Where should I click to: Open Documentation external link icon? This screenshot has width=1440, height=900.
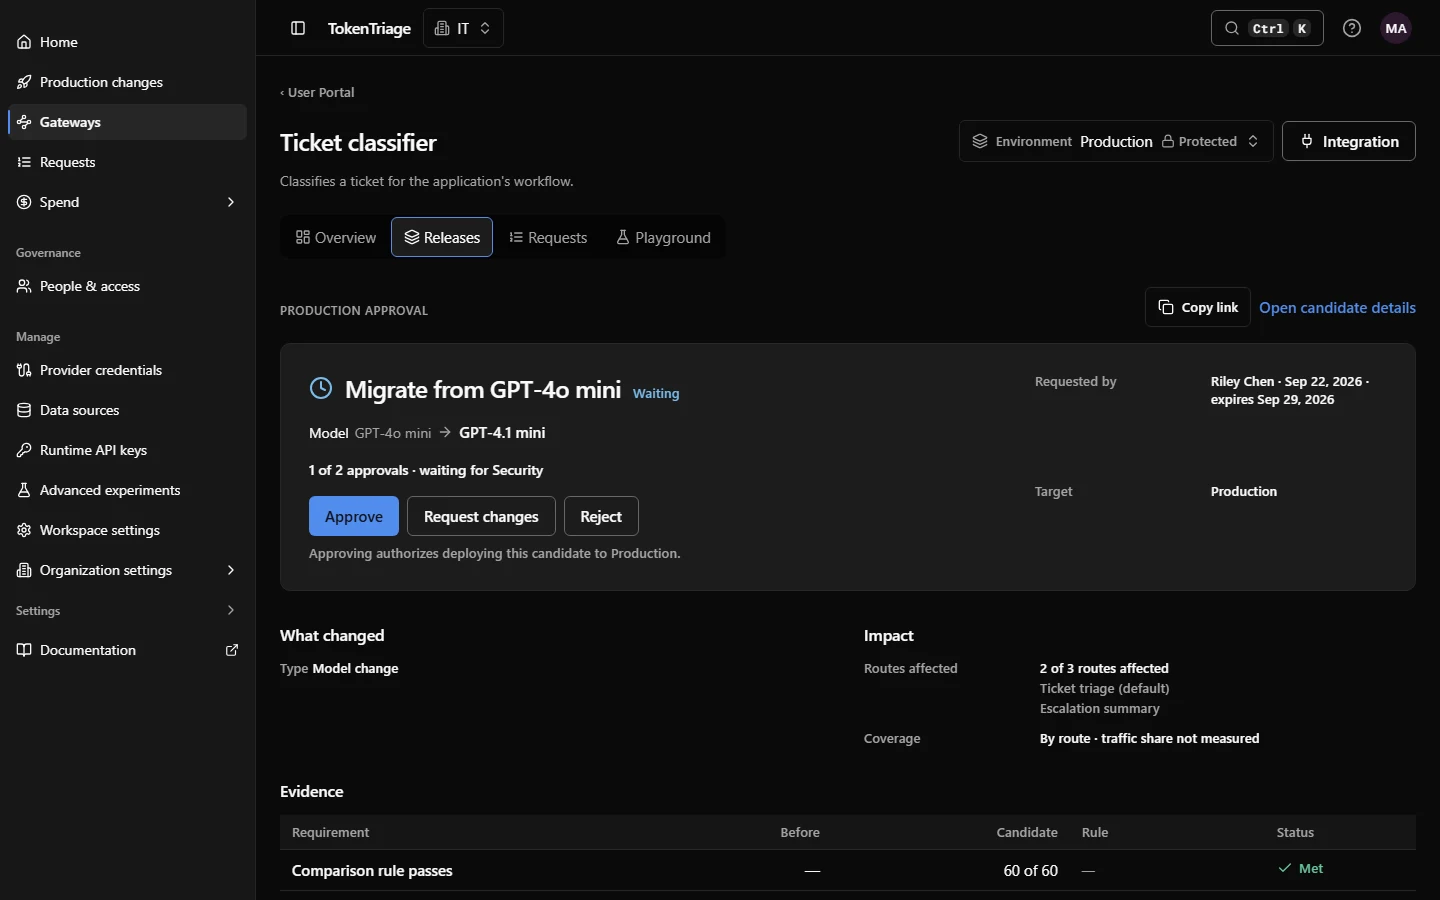pos(232,650)
